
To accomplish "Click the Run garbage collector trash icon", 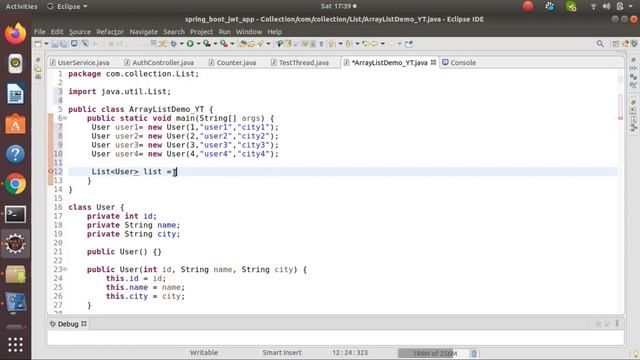I will pos(474,353).
